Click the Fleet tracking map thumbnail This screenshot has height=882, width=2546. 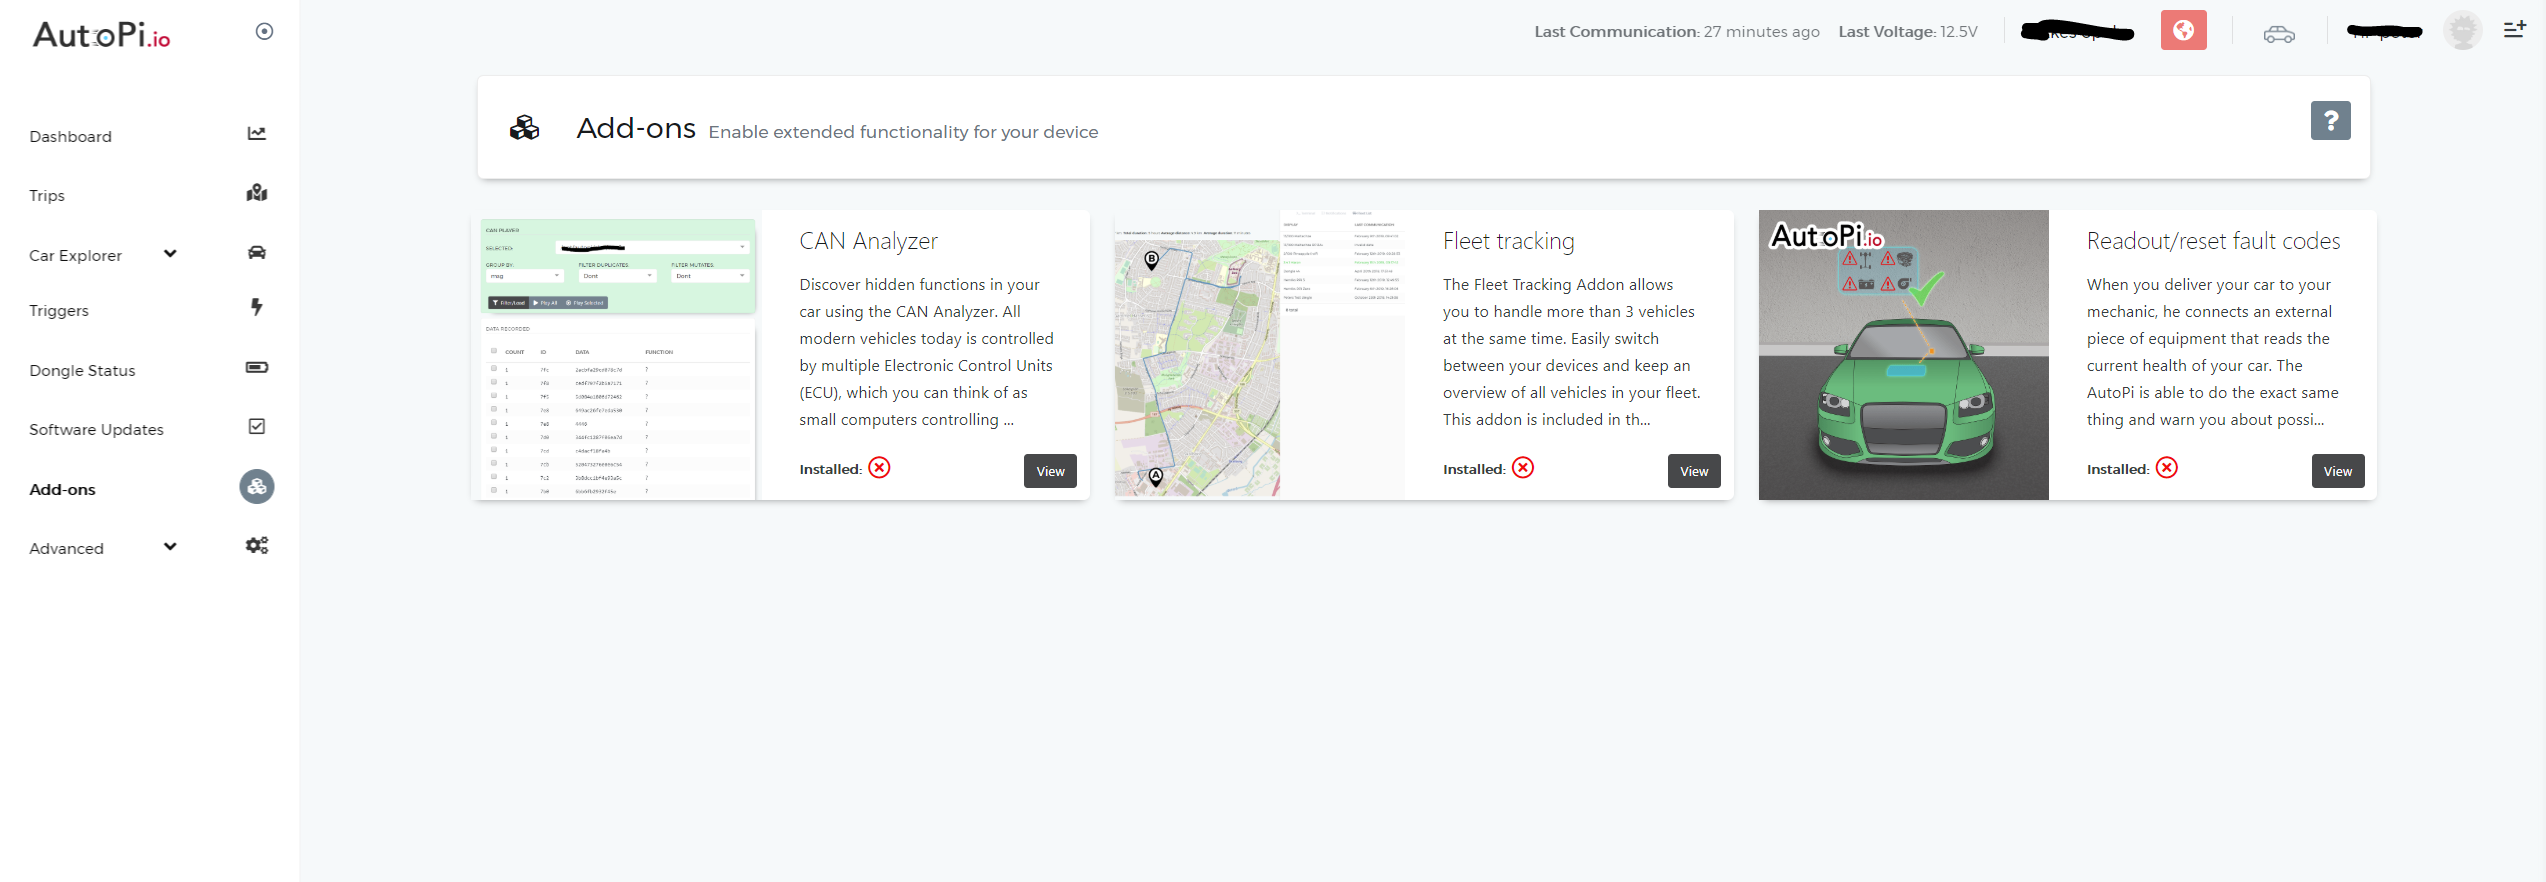coord(1260,355)
